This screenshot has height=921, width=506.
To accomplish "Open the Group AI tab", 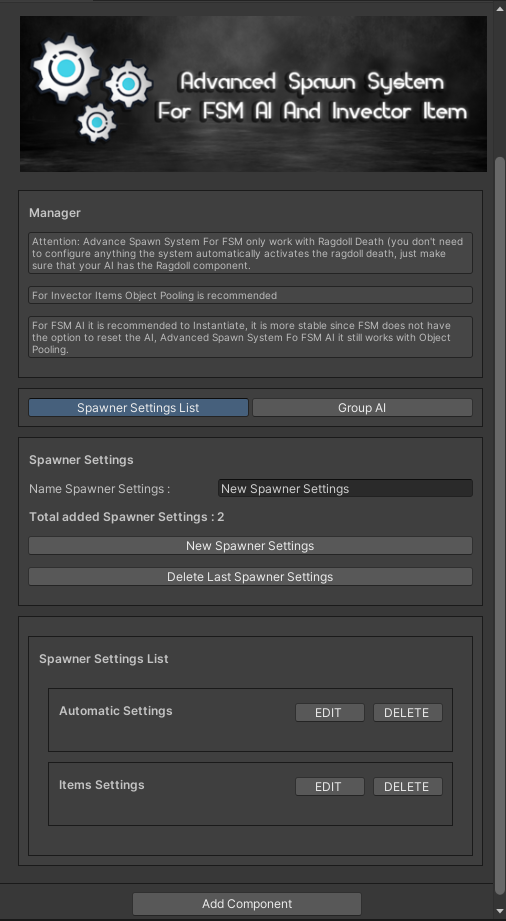I will tap(362, 408).
